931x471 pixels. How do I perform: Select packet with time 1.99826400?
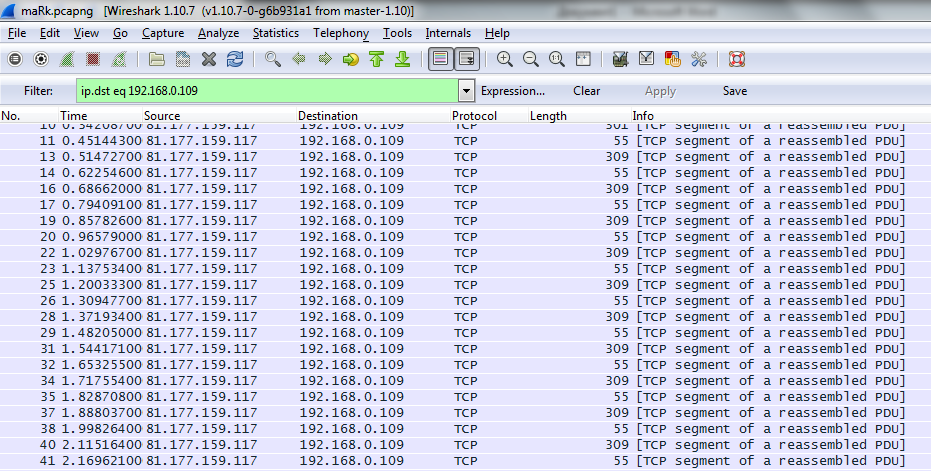coord(466,429)
